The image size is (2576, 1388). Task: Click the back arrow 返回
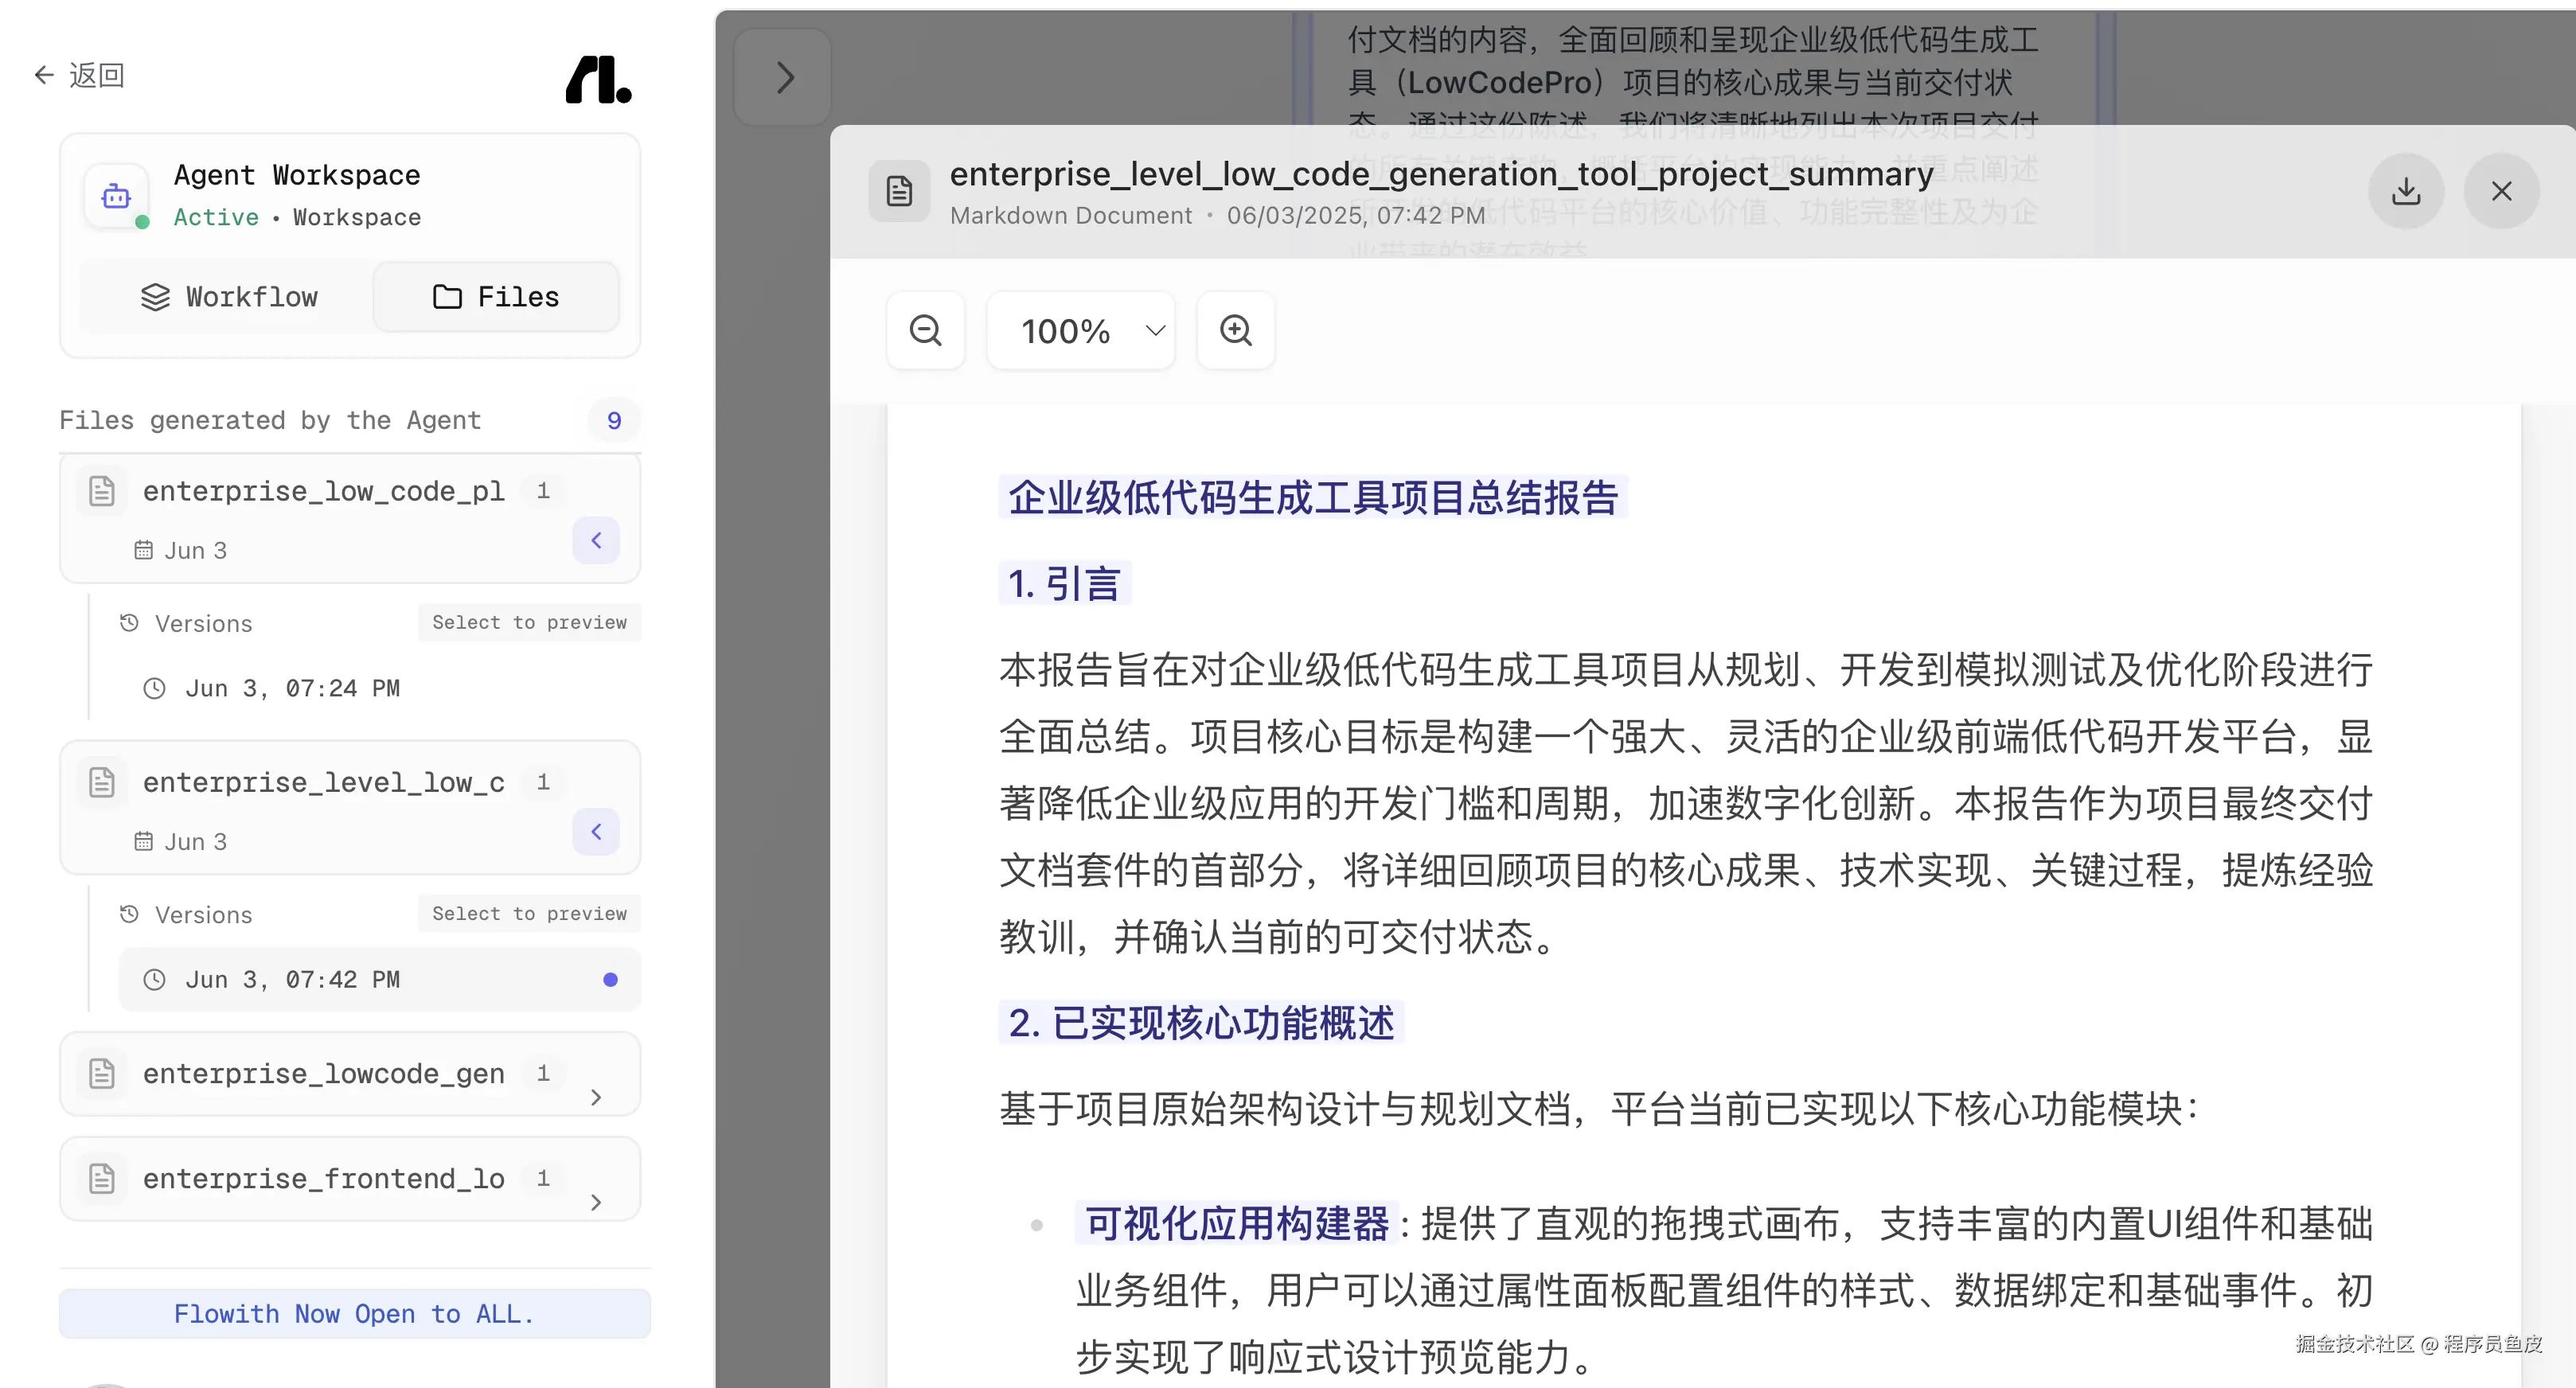(79, 75)
